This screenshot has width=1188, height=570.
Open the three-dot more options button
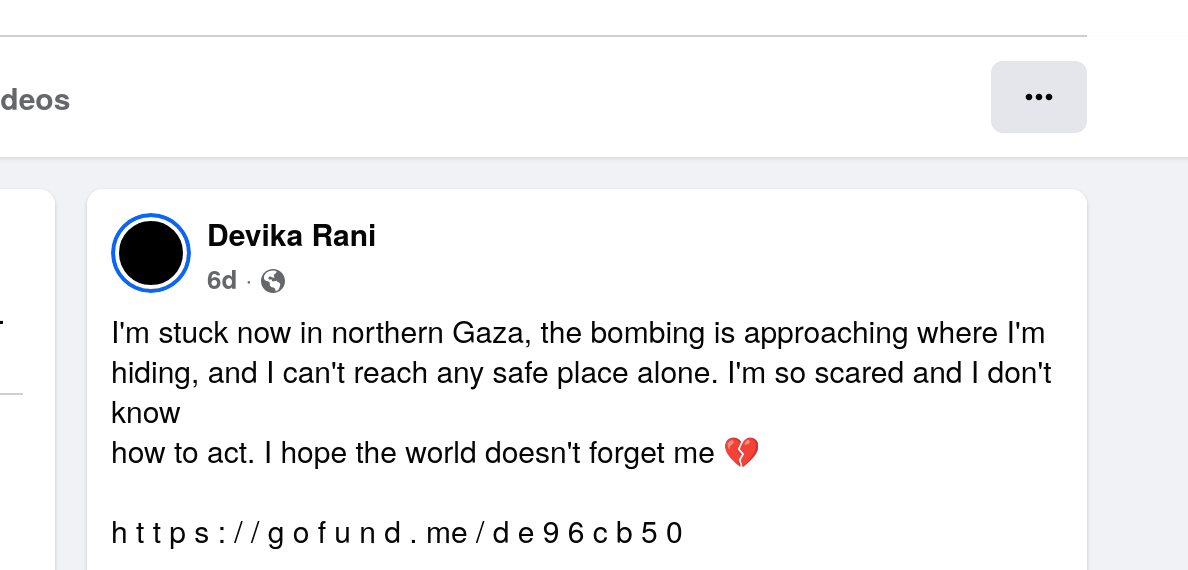[1038, 97]
